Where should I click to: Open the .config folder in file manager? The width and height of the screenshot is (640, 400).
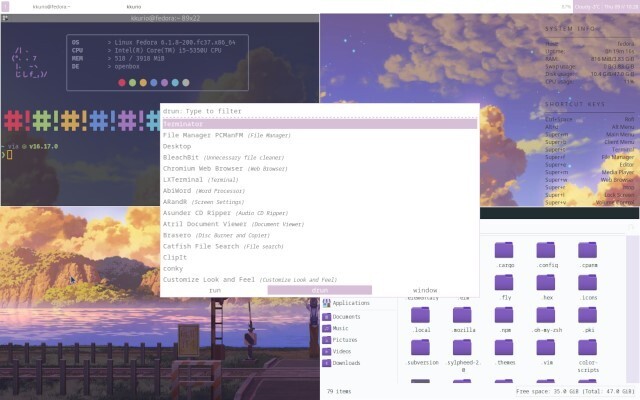546,250
